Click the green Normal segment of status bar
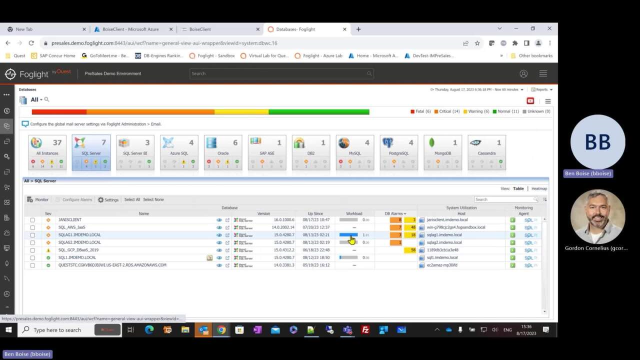This screenshot has height=360, width=640. [319, 112]
